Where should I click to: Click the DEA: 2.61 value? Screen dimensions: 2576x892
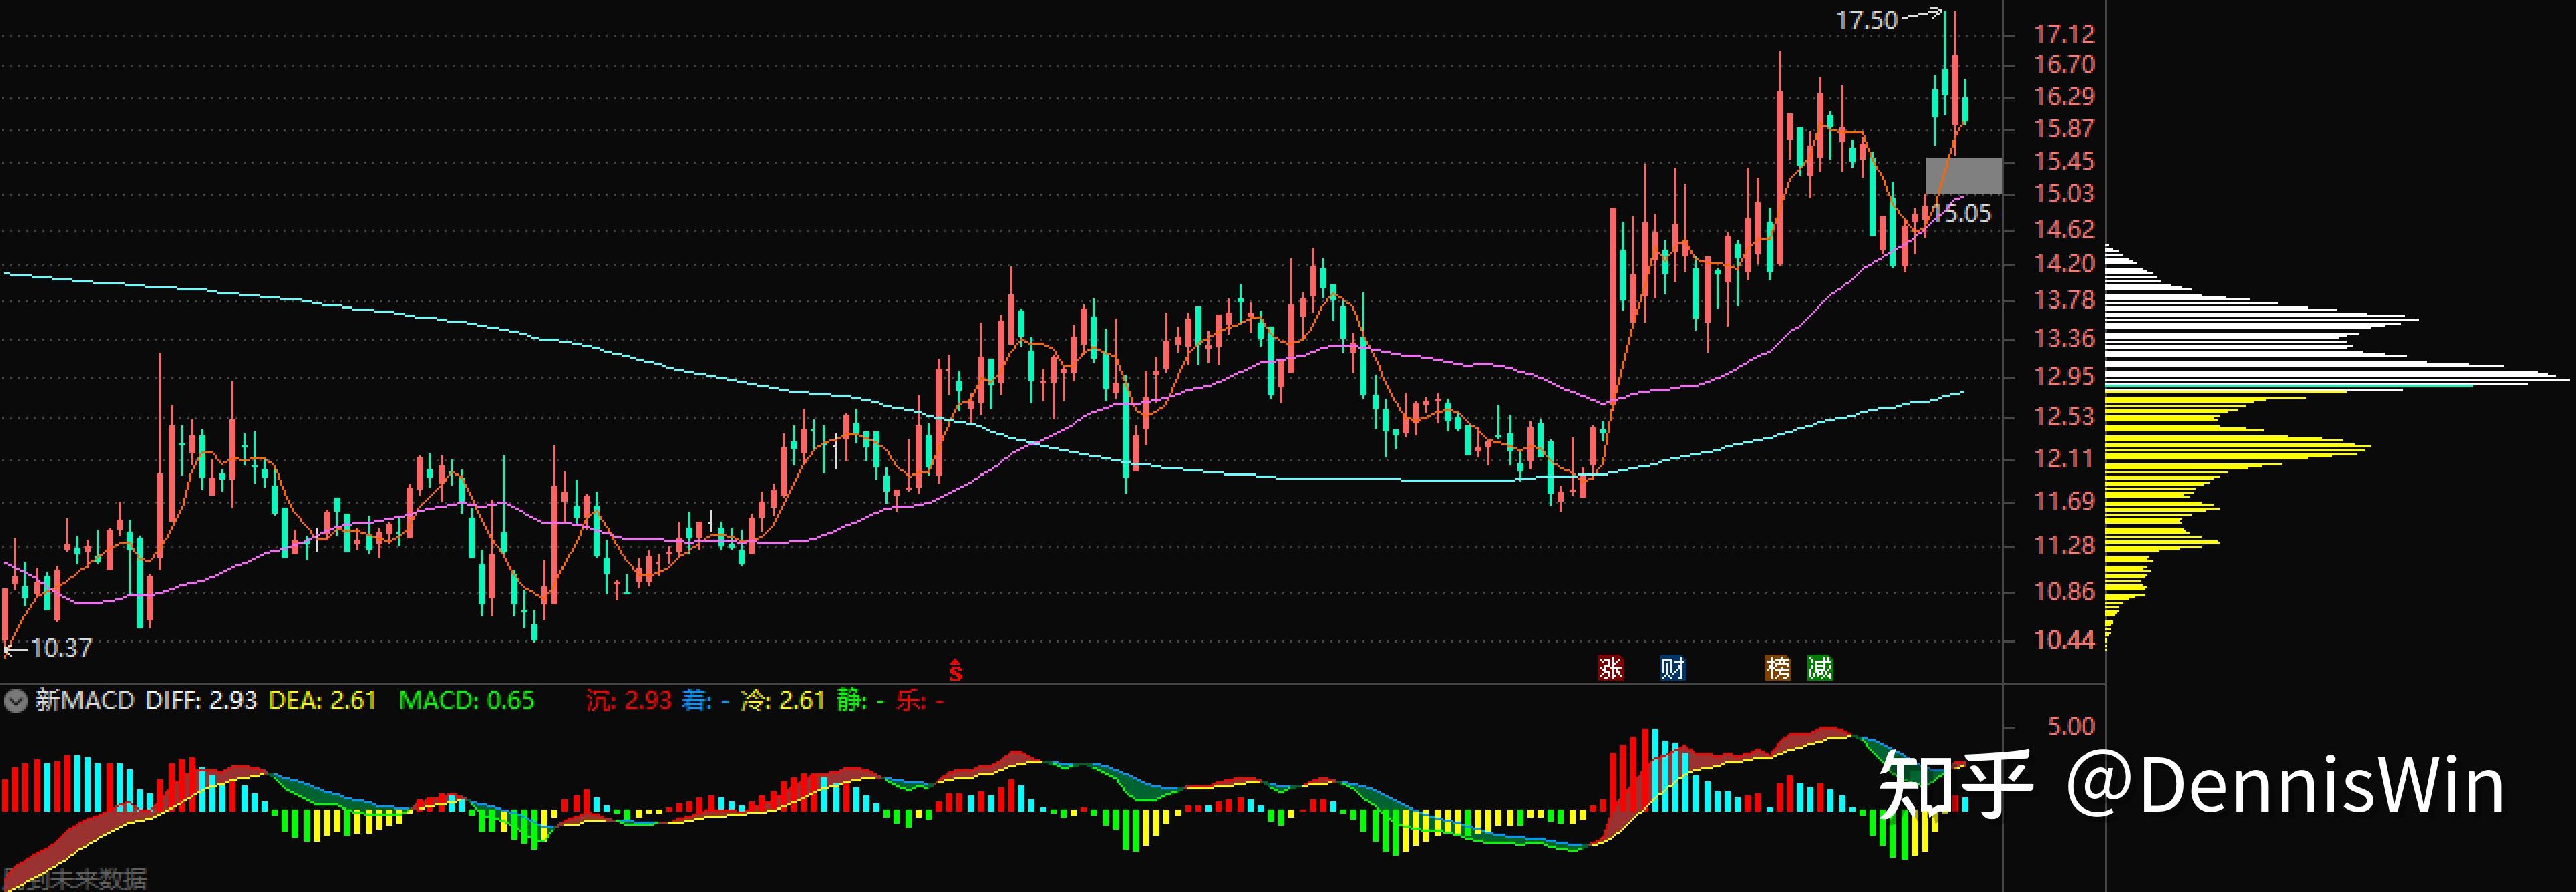[x=322, y=700]
